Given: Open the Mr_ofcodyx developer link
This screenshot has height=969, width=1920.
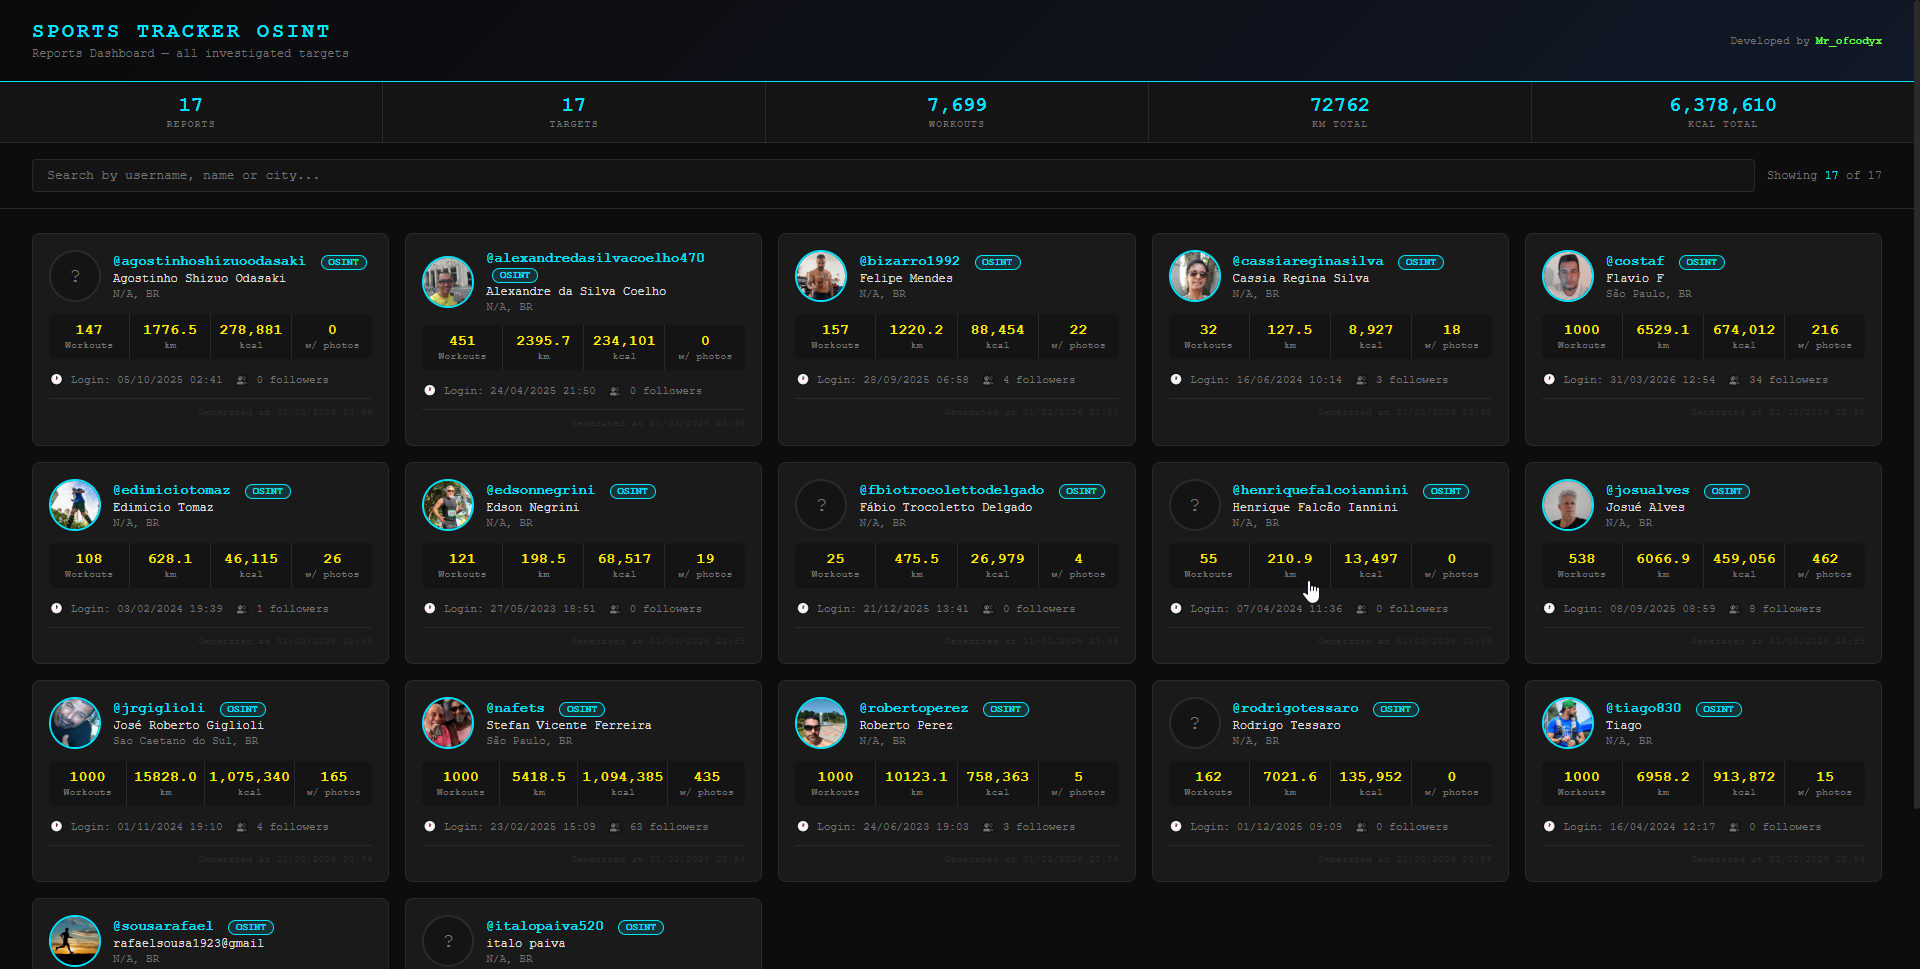Looking at the screenshot, I should 1848,41.
